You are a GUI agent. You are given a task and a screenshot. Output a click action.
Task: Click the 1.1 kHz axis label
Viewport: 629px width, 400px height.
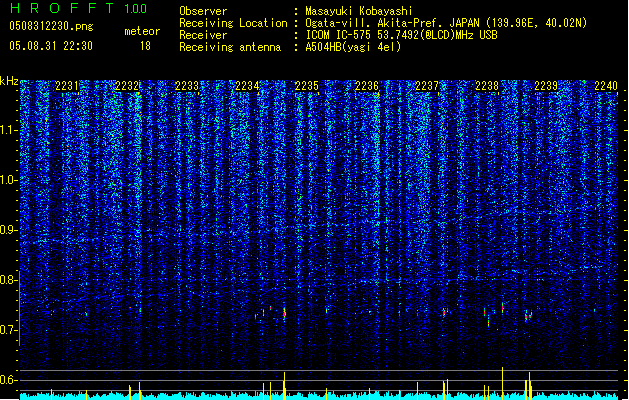[9, 130]
